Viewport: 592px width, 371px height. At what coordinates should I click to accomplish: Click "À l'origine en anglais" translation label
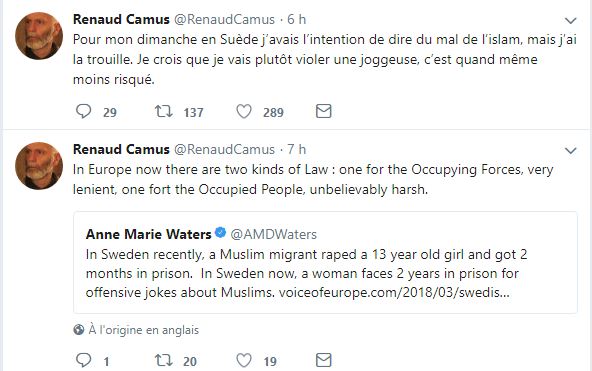click(x=143, y=330)
